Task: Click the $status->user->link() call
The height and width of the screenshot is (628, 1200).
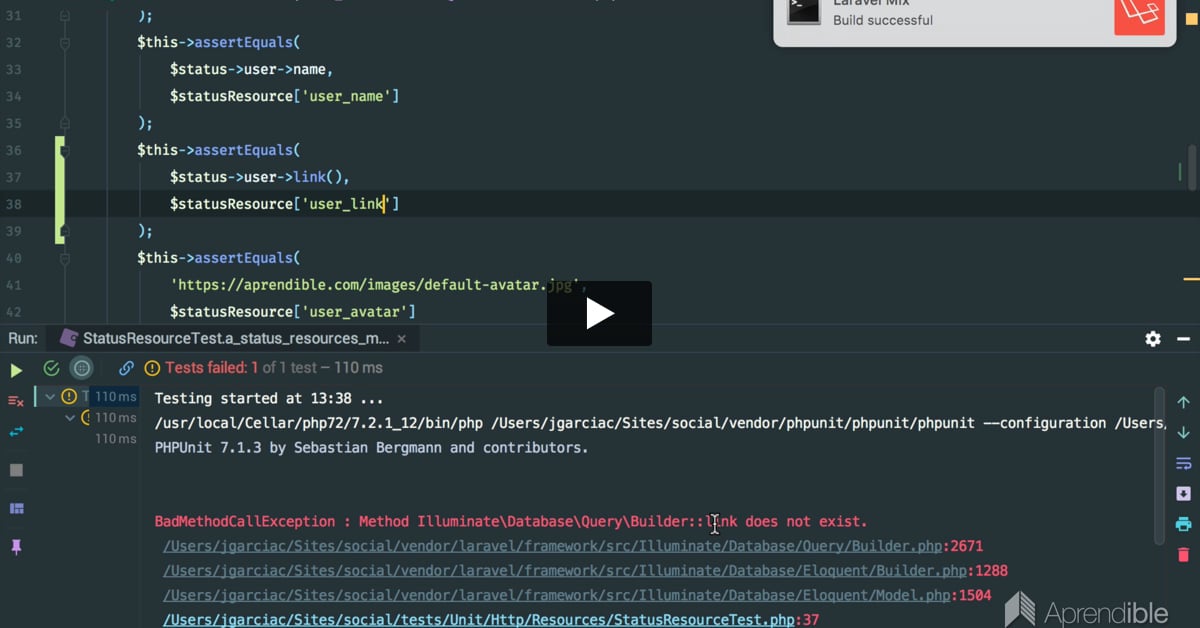Action: click(x=259, y=177)
